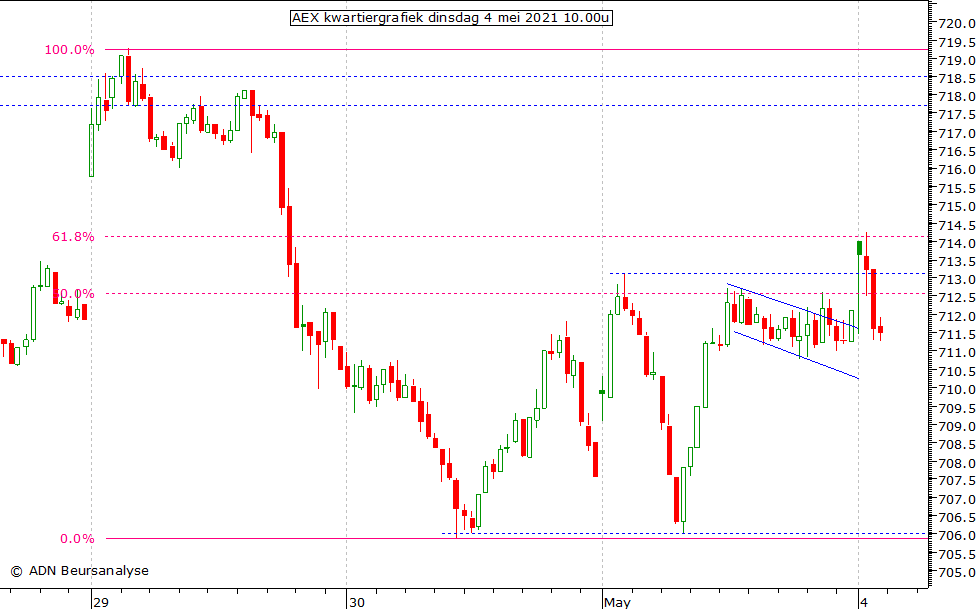Click the '29' date label on the time axis
Screen dimensions: 979x609
pyautogui.click(x=101, y=602)
